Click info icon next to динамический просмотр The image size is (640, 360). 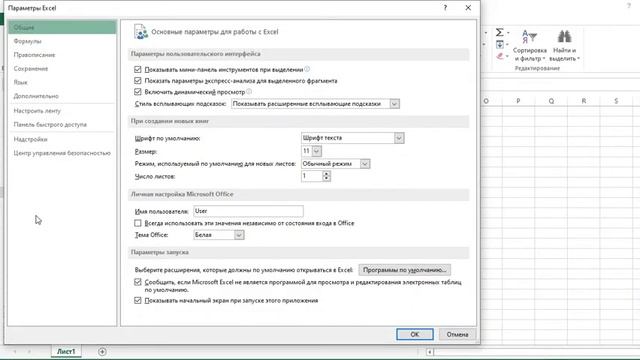coord(249,92)
